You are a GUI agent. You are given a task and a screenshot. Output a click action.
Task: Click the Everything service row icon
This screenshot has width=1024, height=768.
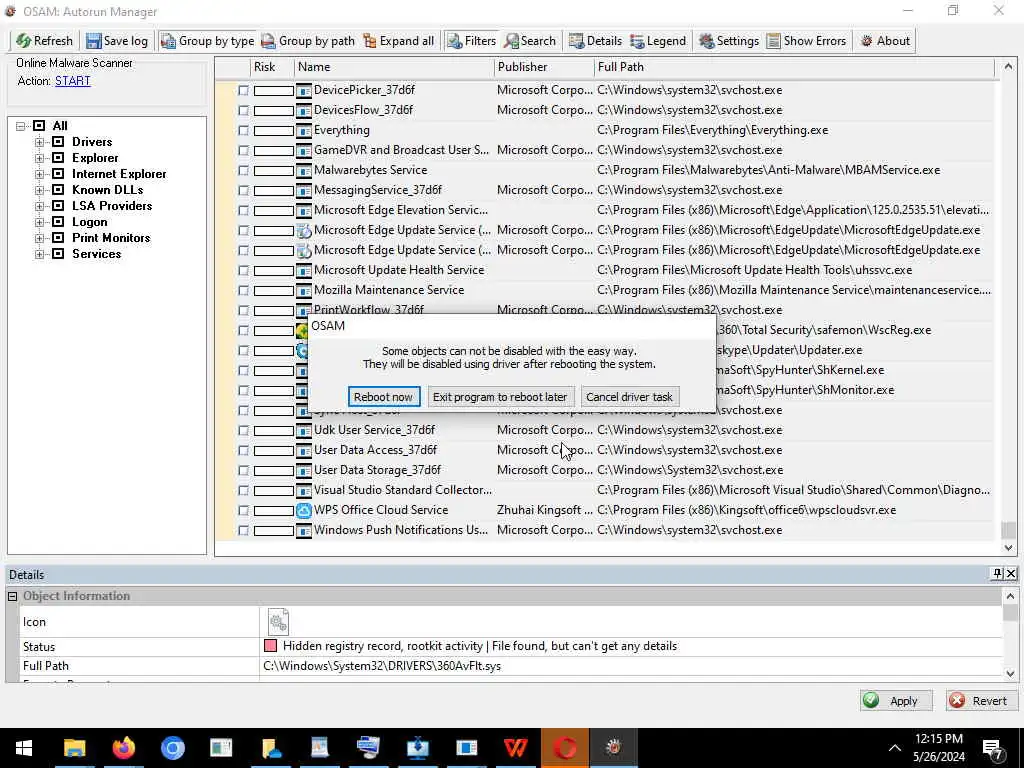304,131
